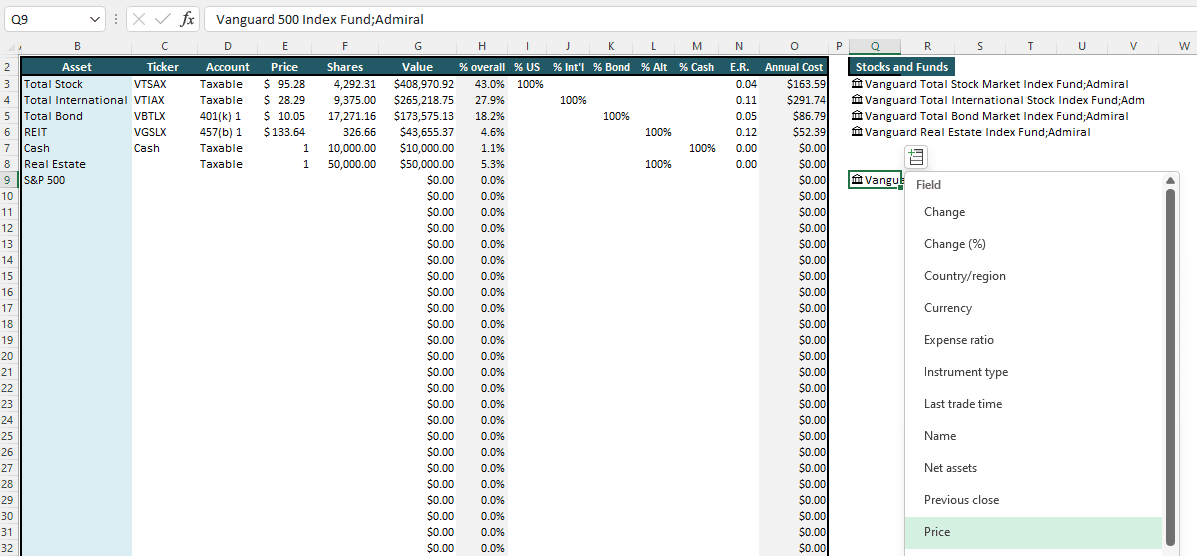This screenshot has width=1197, height=556.
Task: Click the S&P 500 asset cell
Action: tap(76, 180)
